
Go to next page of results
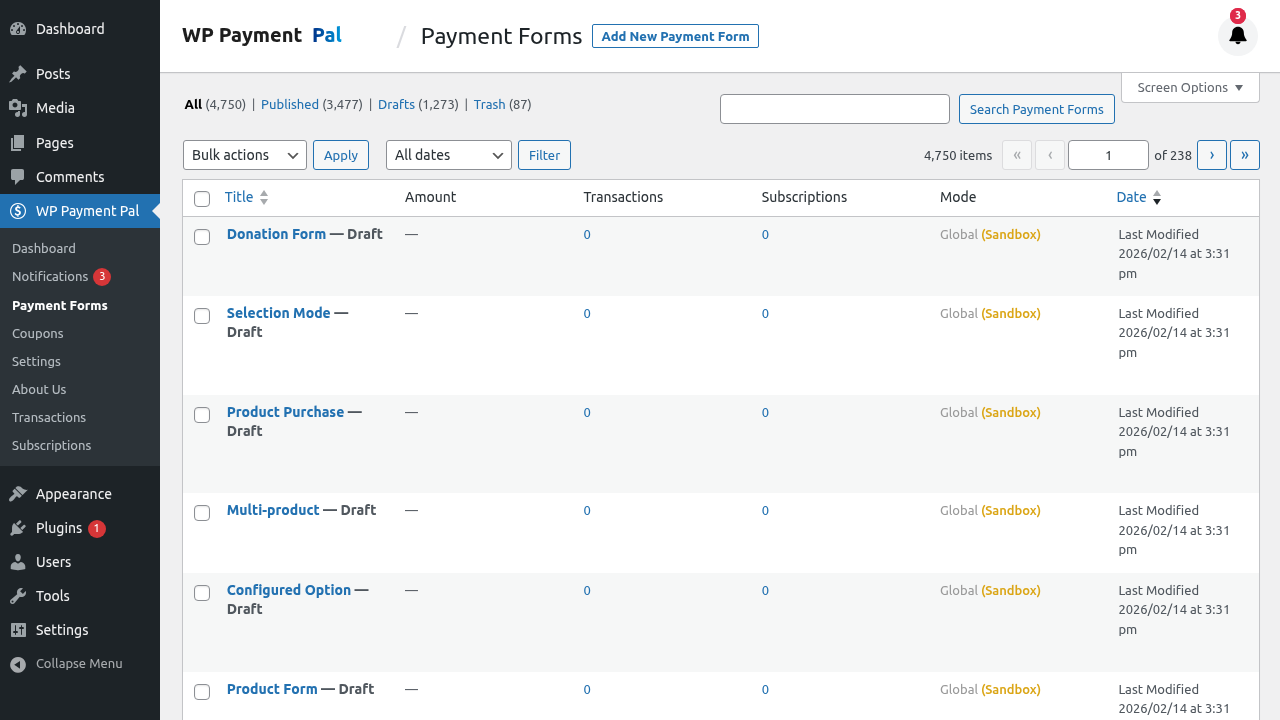coord(1211,155)
